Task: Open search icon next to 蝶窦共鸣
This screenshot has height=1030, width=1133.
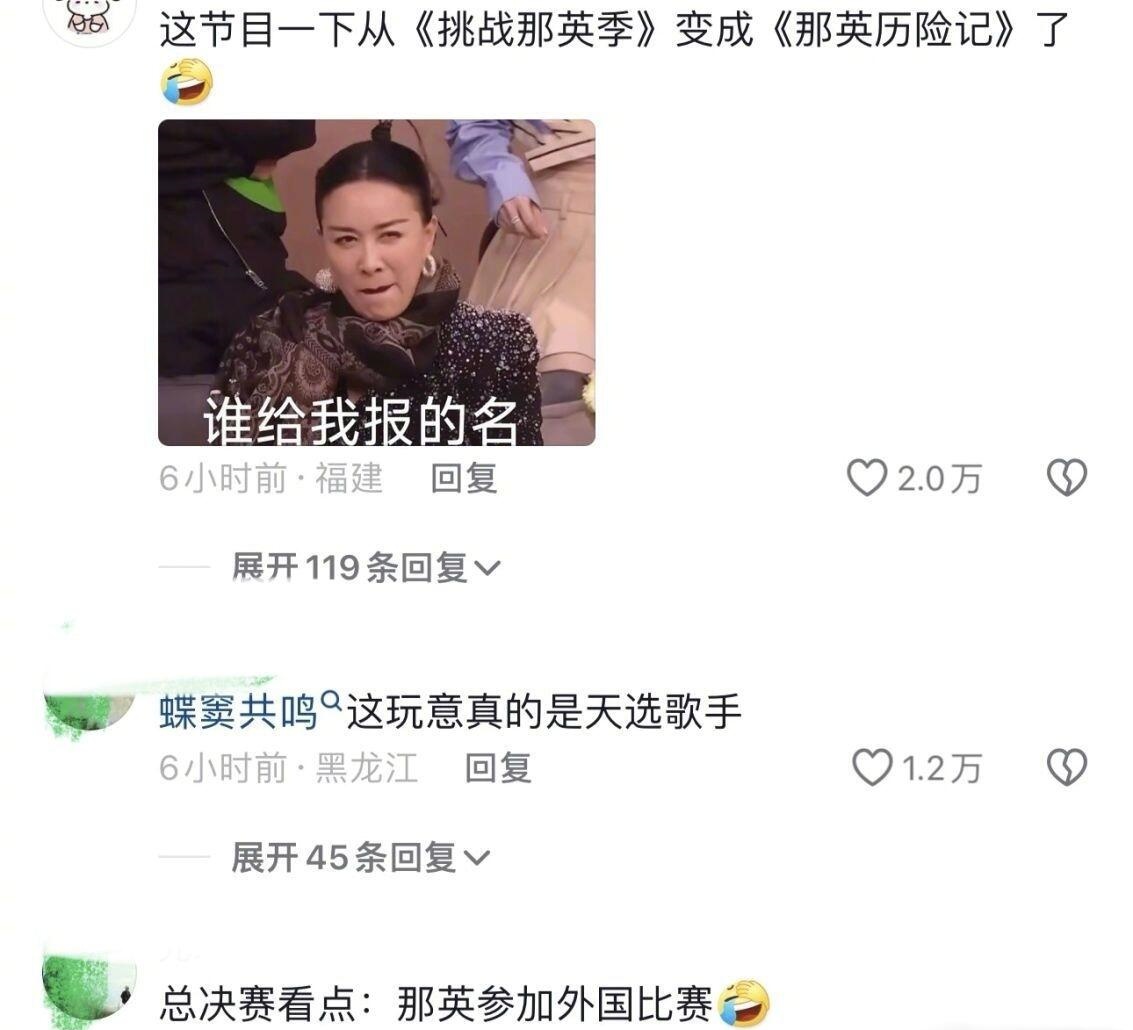Action: pyautogui.click(x=331, y=700)
